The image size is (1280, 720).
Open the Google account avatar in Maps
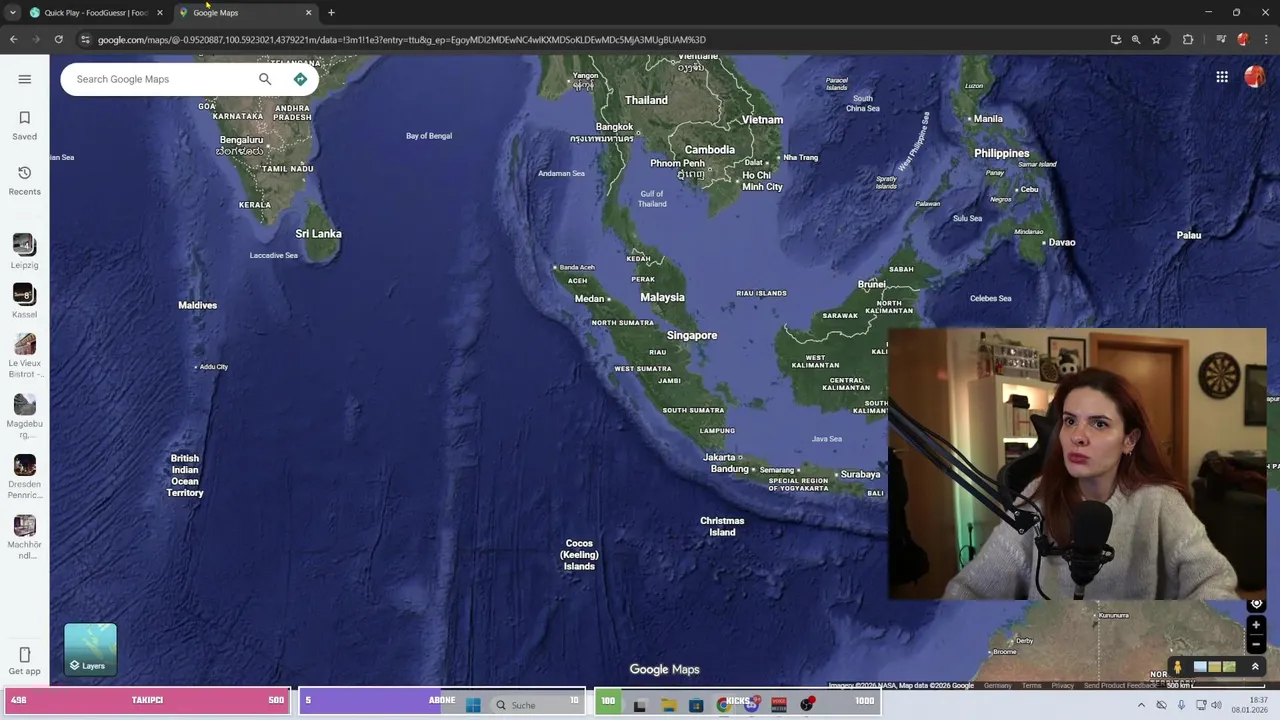click(x=1254, y=77)
